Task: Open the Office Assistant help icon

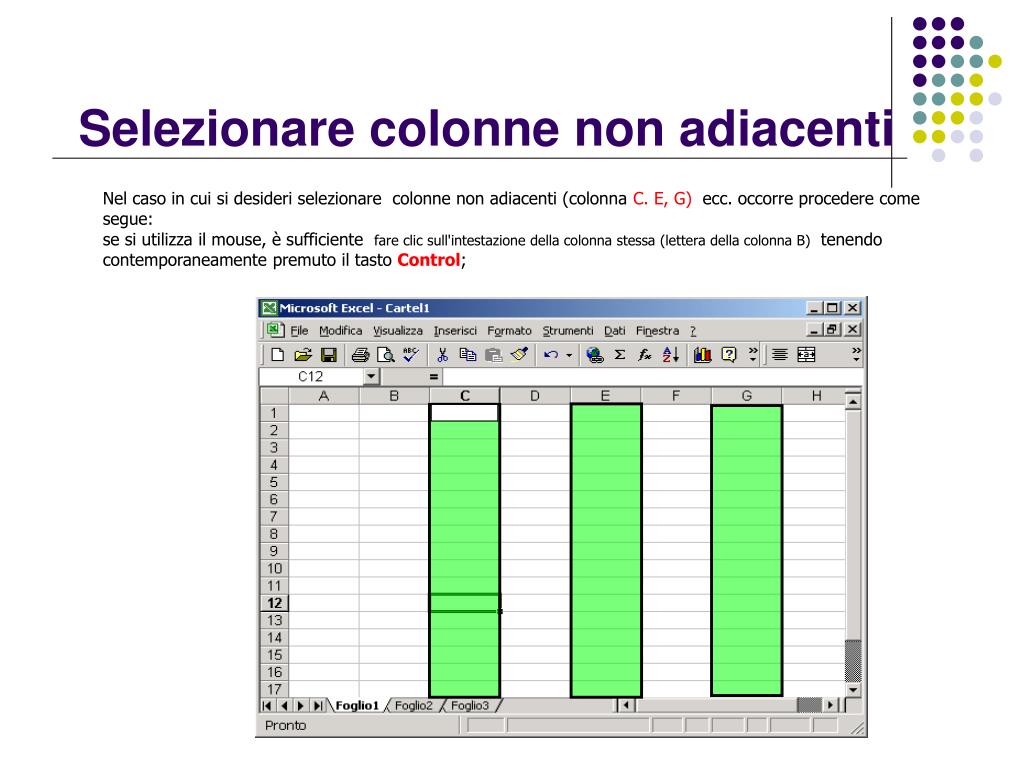Action: pyautogui.click(x=729, y=355)
